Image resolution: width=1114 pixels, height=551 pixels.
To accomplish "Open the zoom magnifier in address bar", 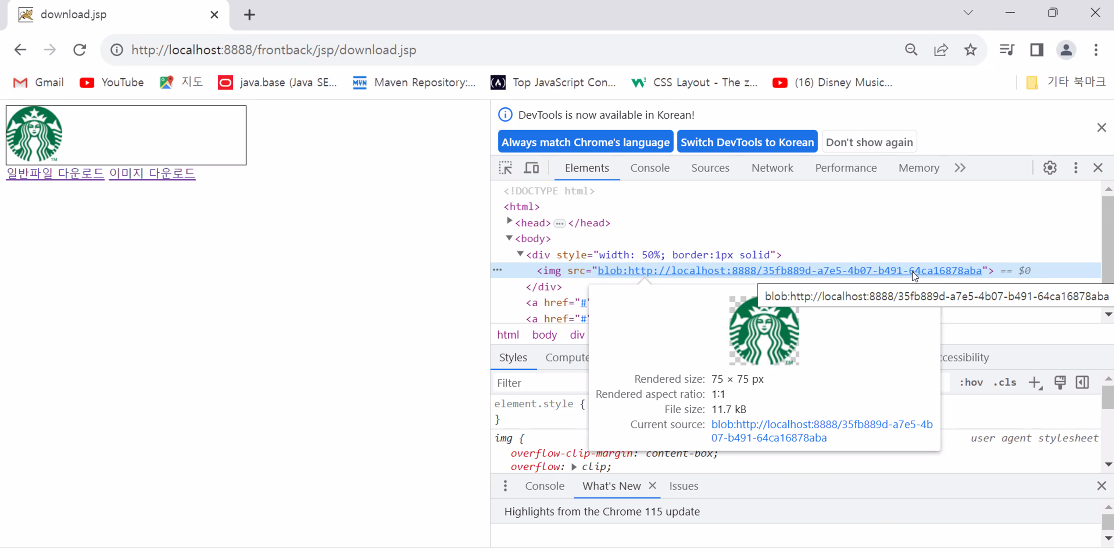I will pos(911,50).
